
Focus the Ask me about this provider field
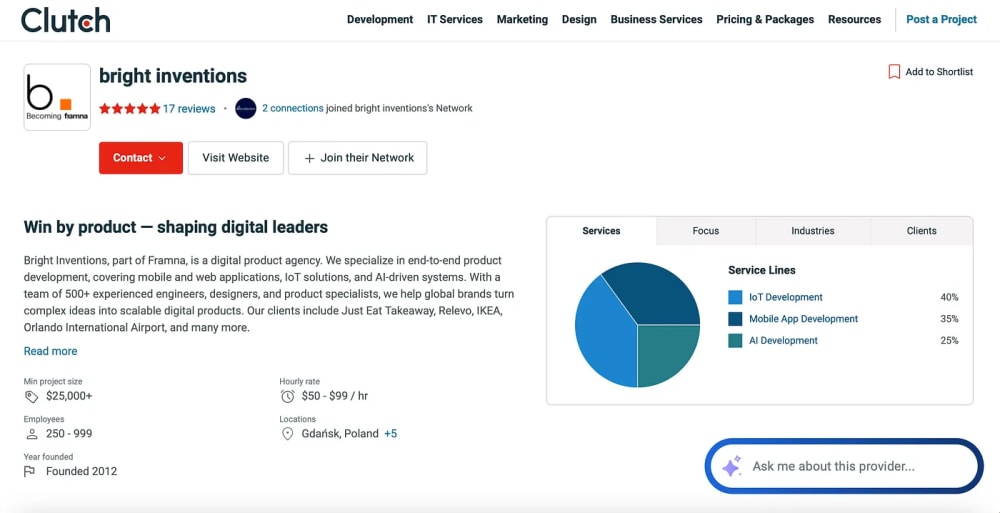tap(844, 466)
